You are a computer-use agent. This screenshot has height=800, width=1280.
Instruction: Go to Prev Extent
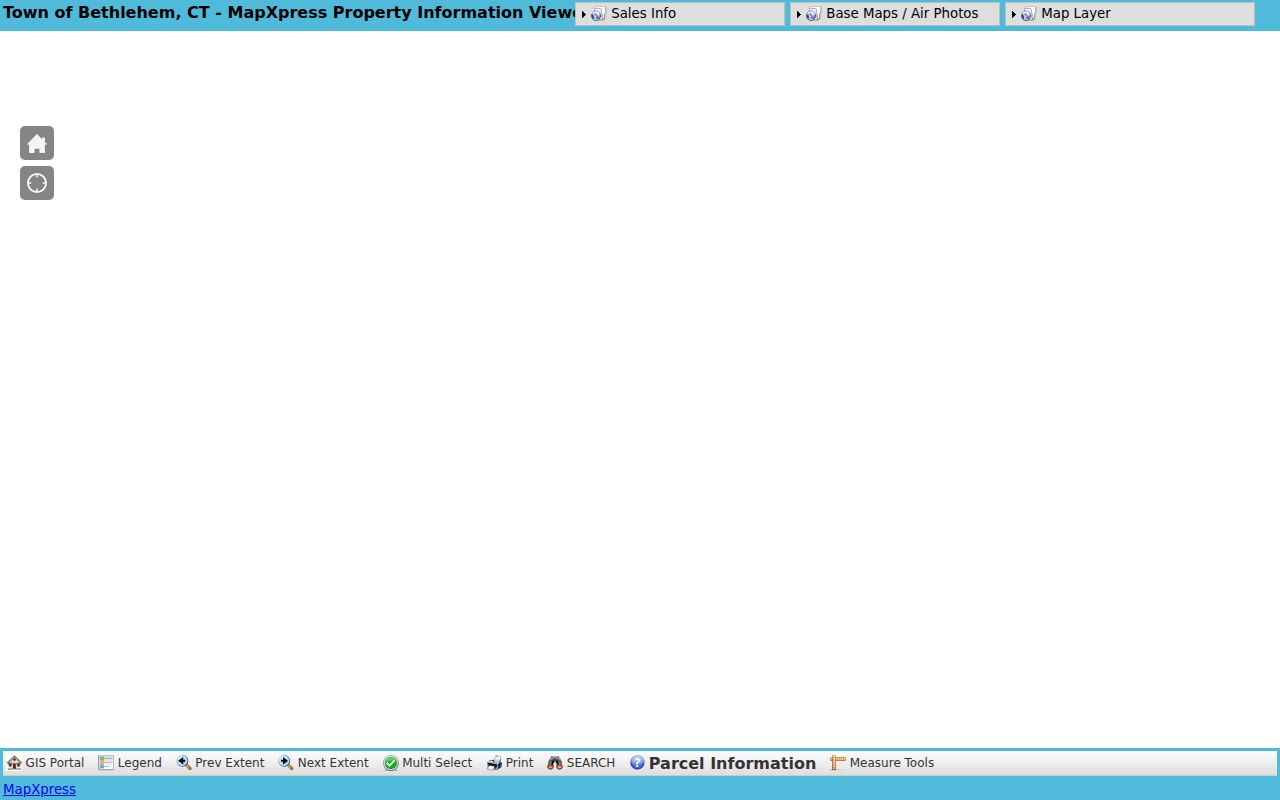(x=221, y=763)
